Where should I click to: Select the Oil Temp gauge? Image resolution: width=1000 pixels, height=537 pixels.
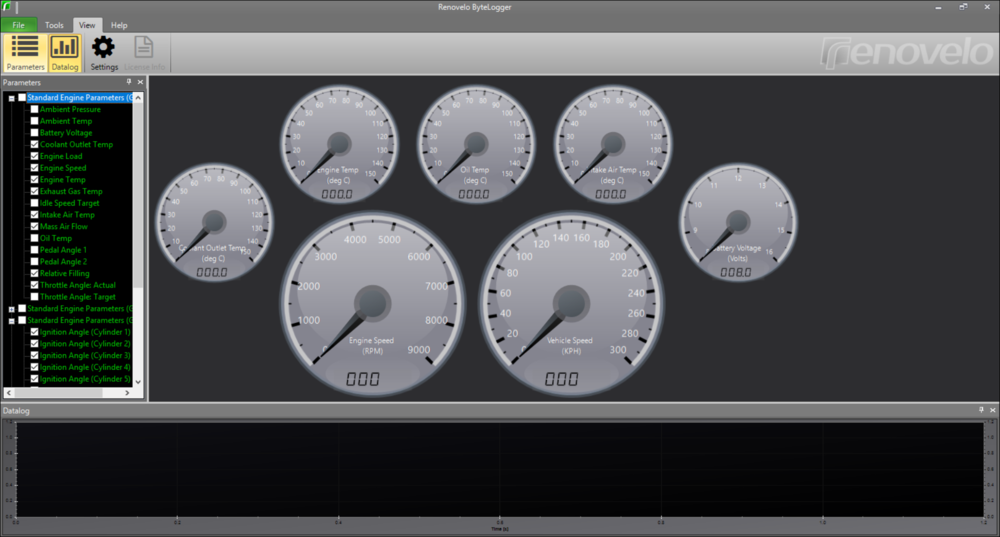pos(476,144)
